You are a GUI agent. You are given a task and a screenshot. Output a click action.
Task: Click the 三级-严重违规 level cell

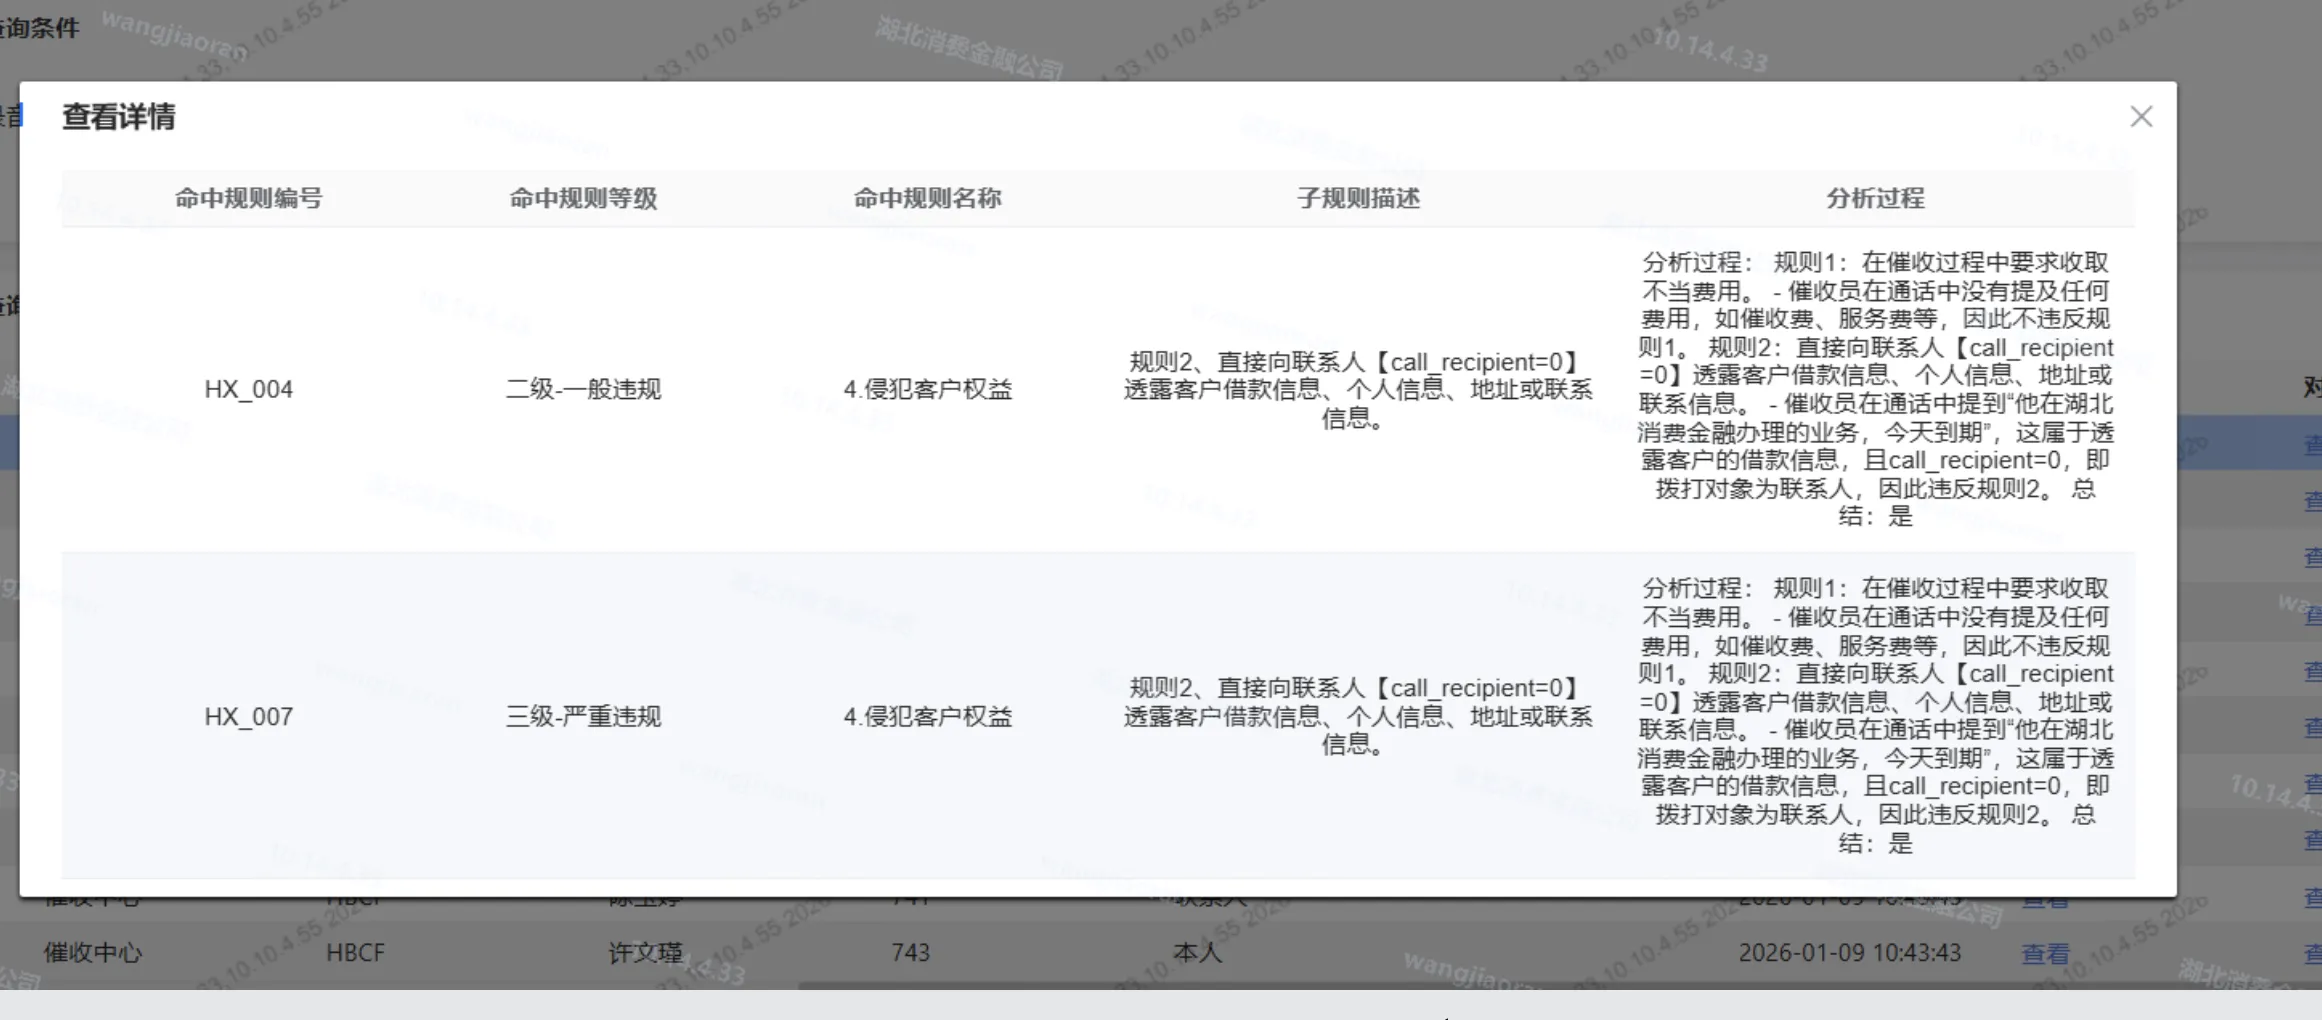point(583,716)
